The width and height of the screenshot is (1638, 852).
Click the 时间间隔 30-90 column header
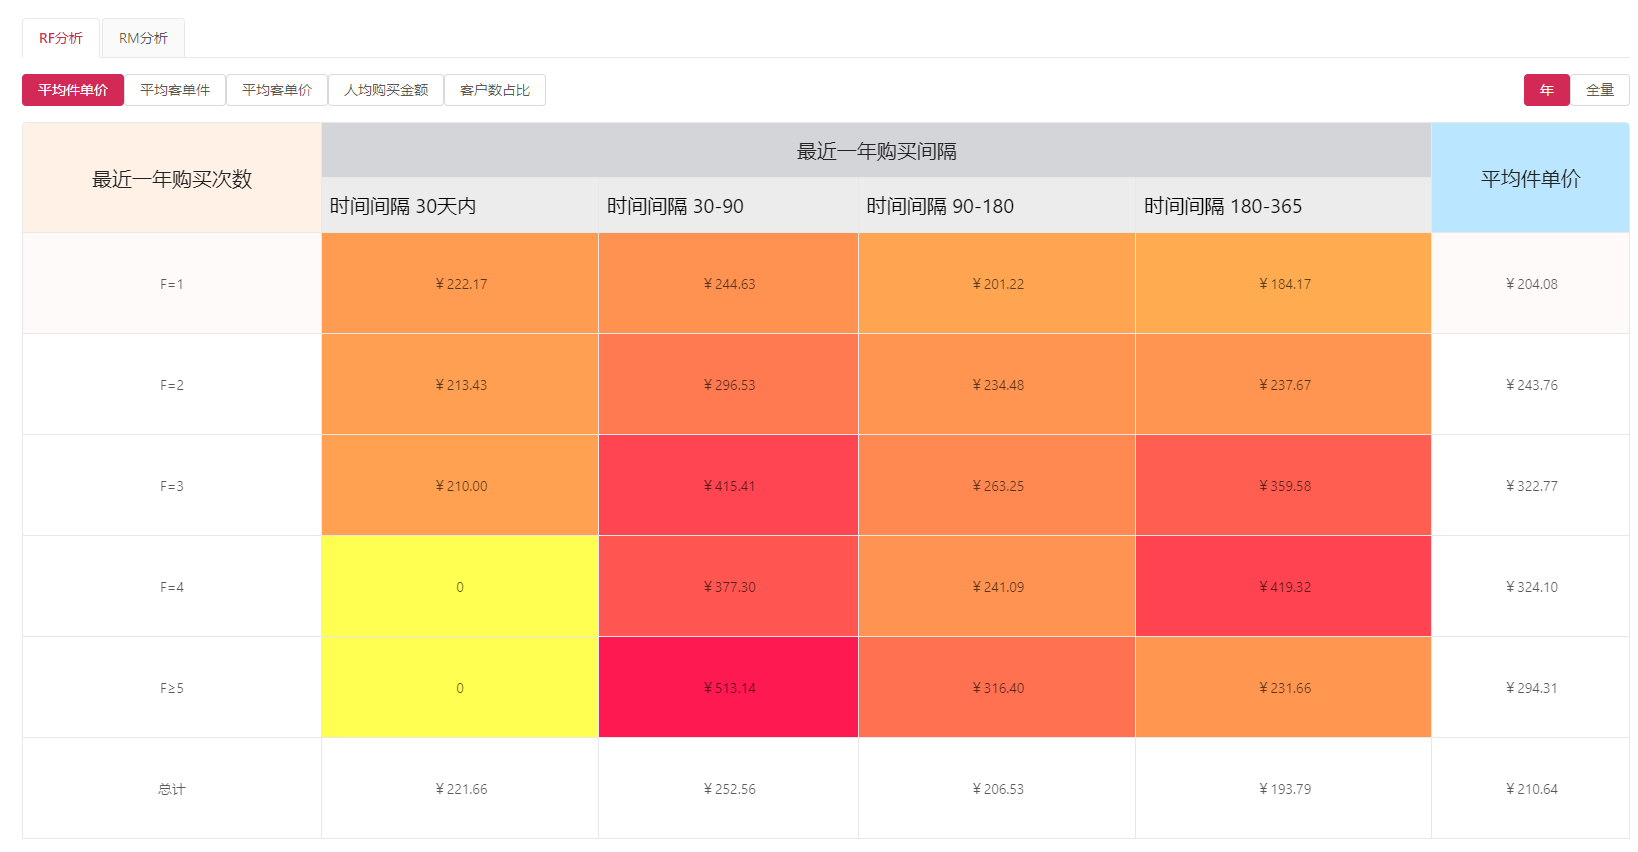(x=728, y=206)
